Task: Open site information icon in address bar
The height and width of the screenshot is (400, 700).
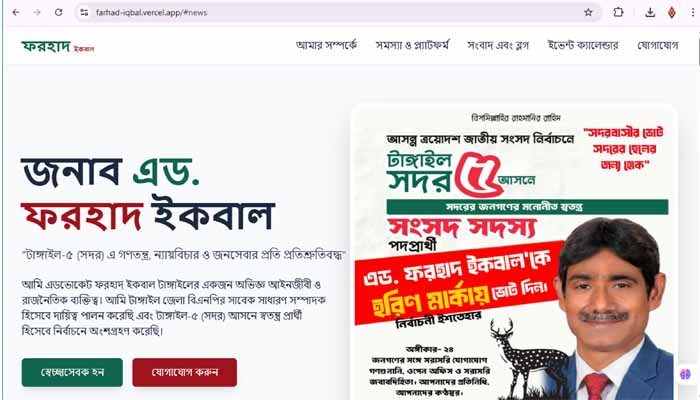Action: coord(84,12)
